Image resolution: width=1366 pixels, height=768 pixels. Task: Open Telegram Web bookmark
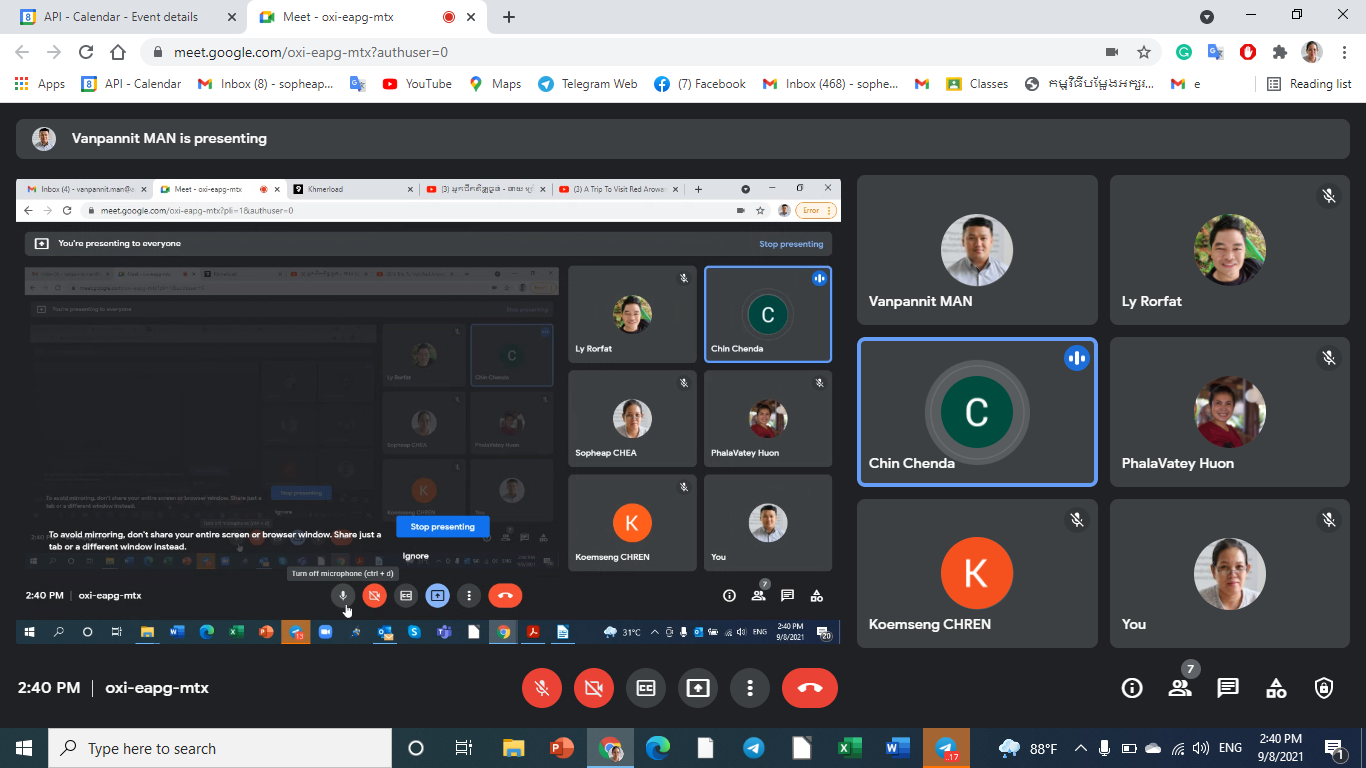[588, 84]
